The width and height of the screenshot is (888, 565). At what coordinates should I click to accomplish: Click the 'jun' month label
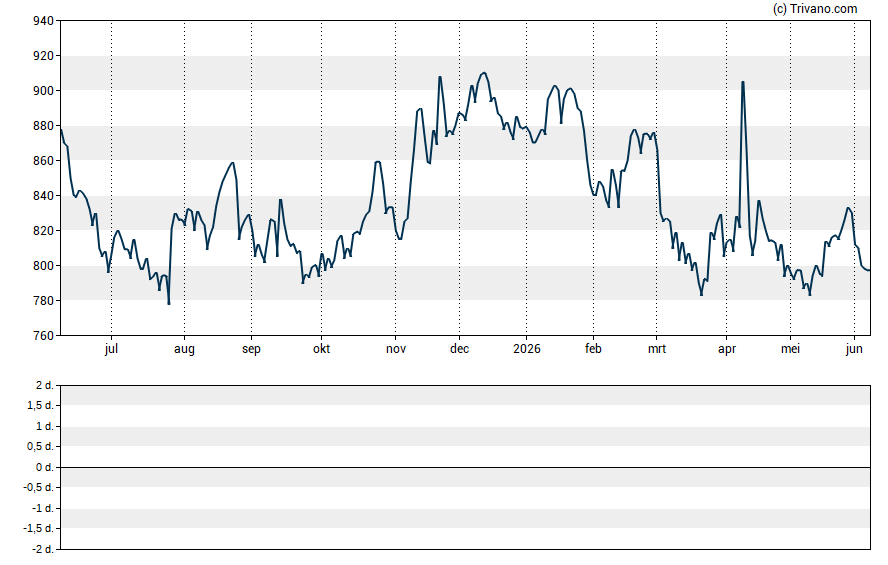[x=854, y=349]
